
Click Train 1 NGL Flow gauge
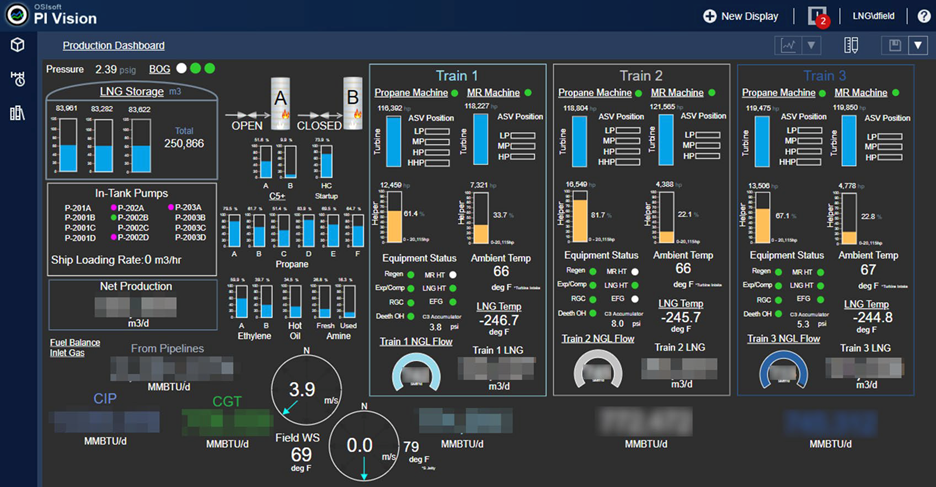click(x=416, y=371)
